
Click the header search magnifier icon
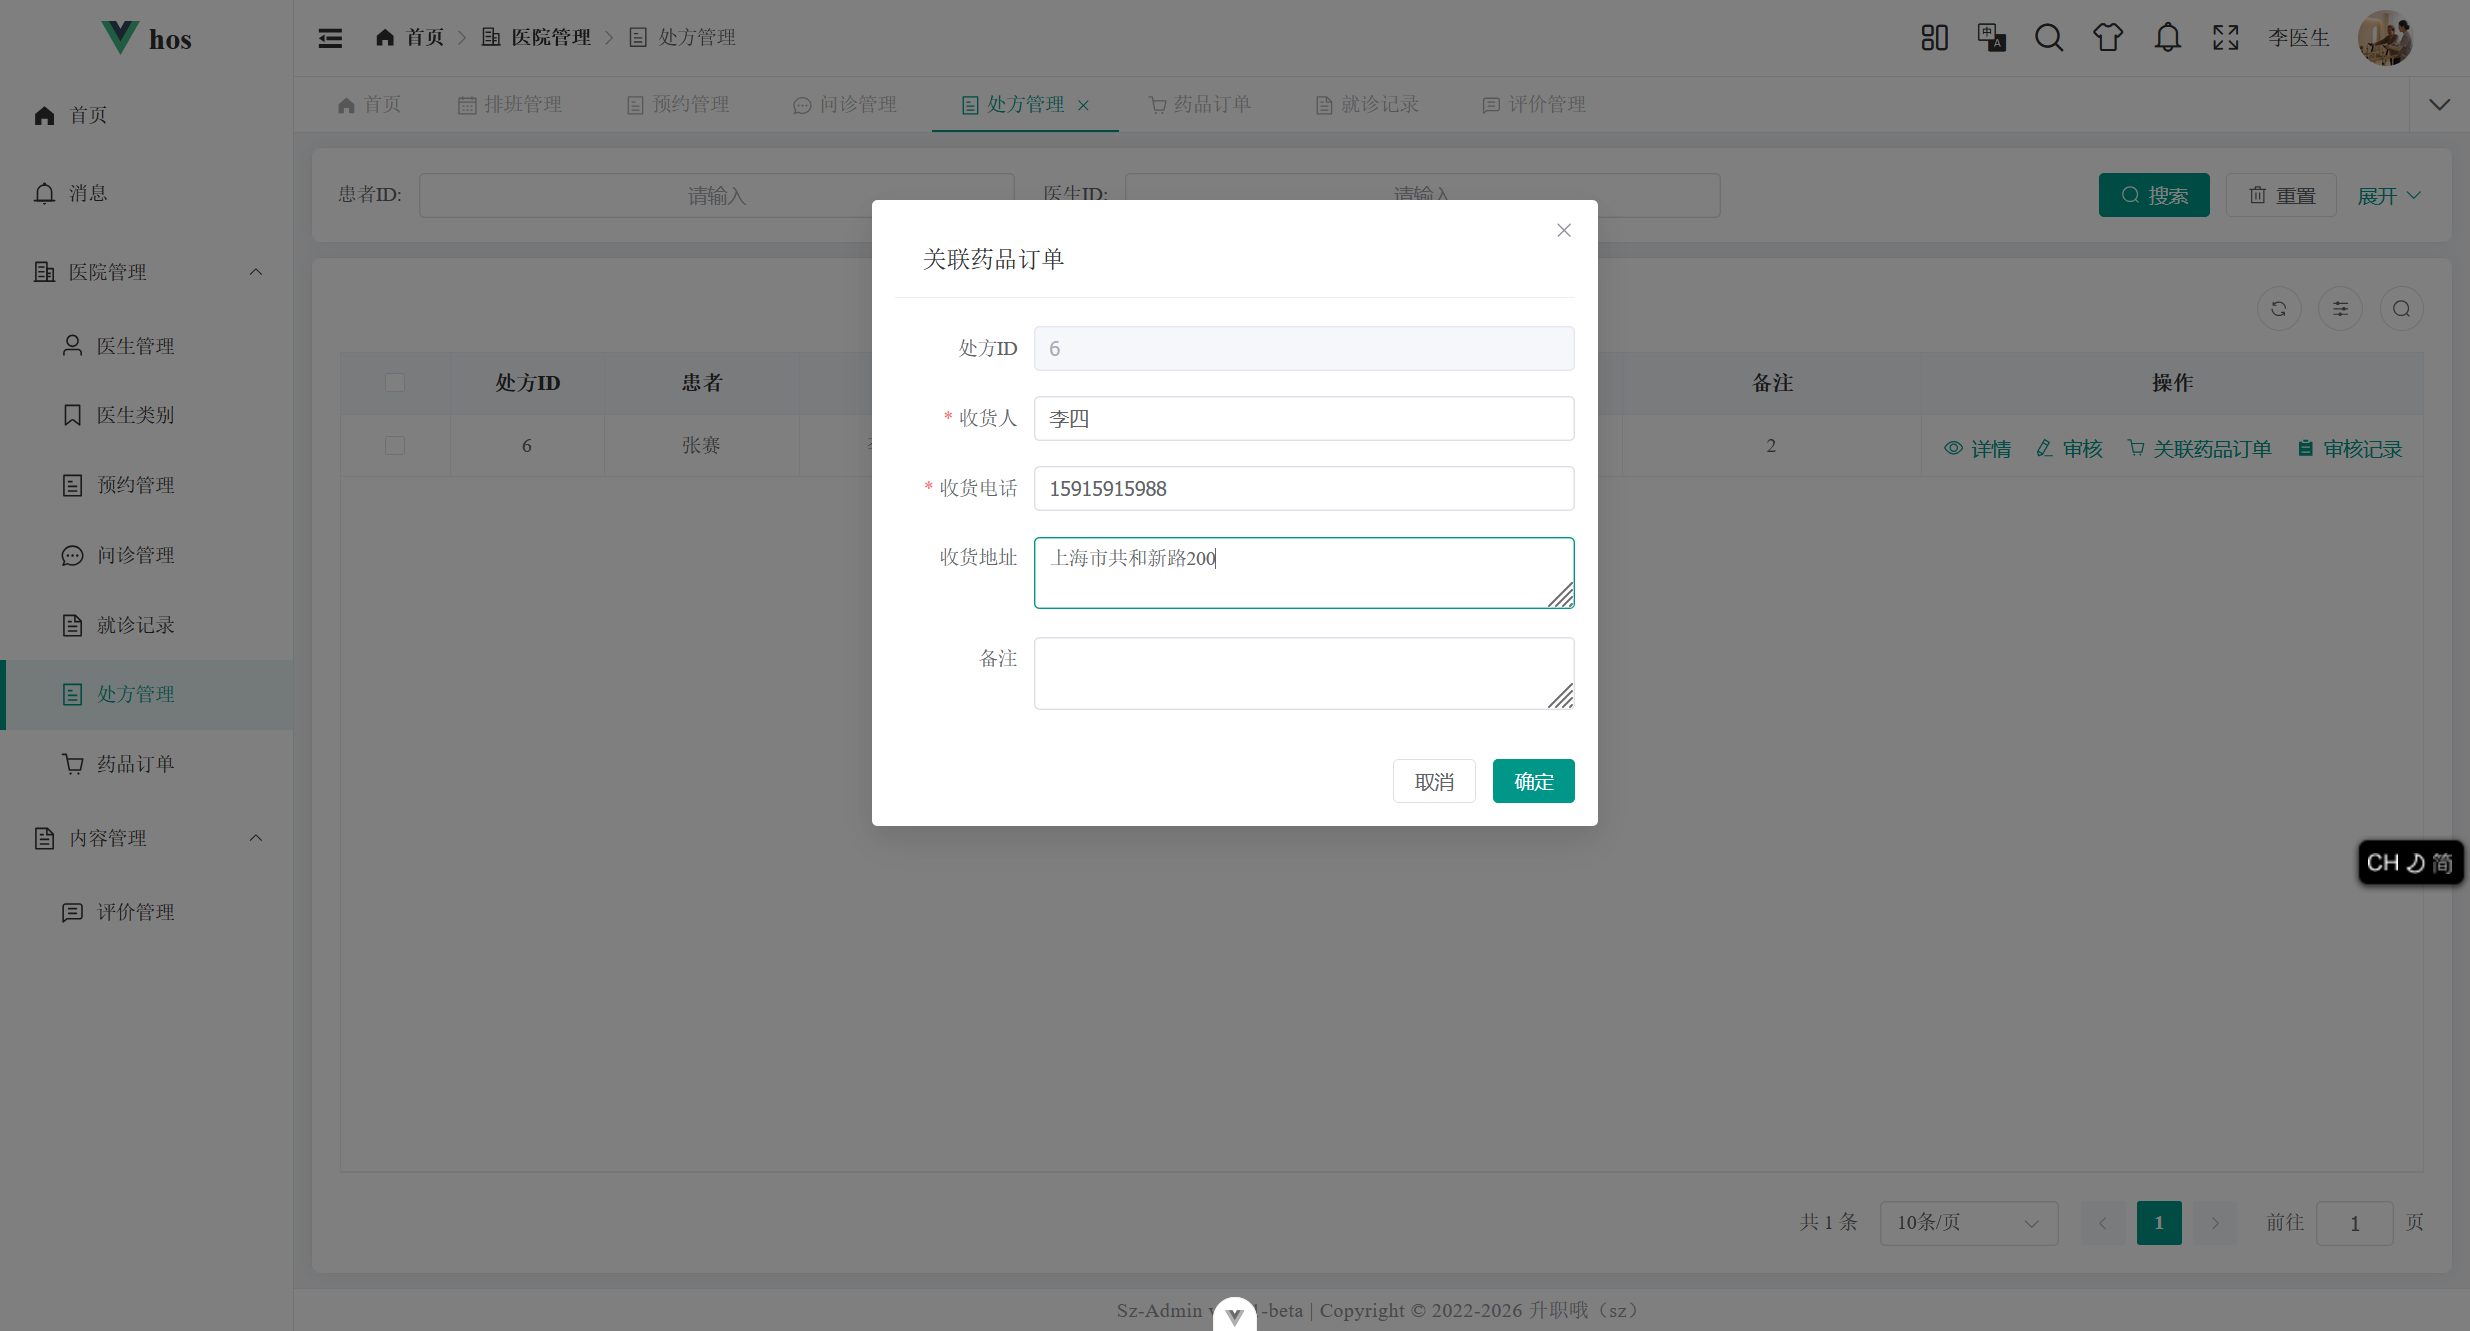[x=2049, y=38]
